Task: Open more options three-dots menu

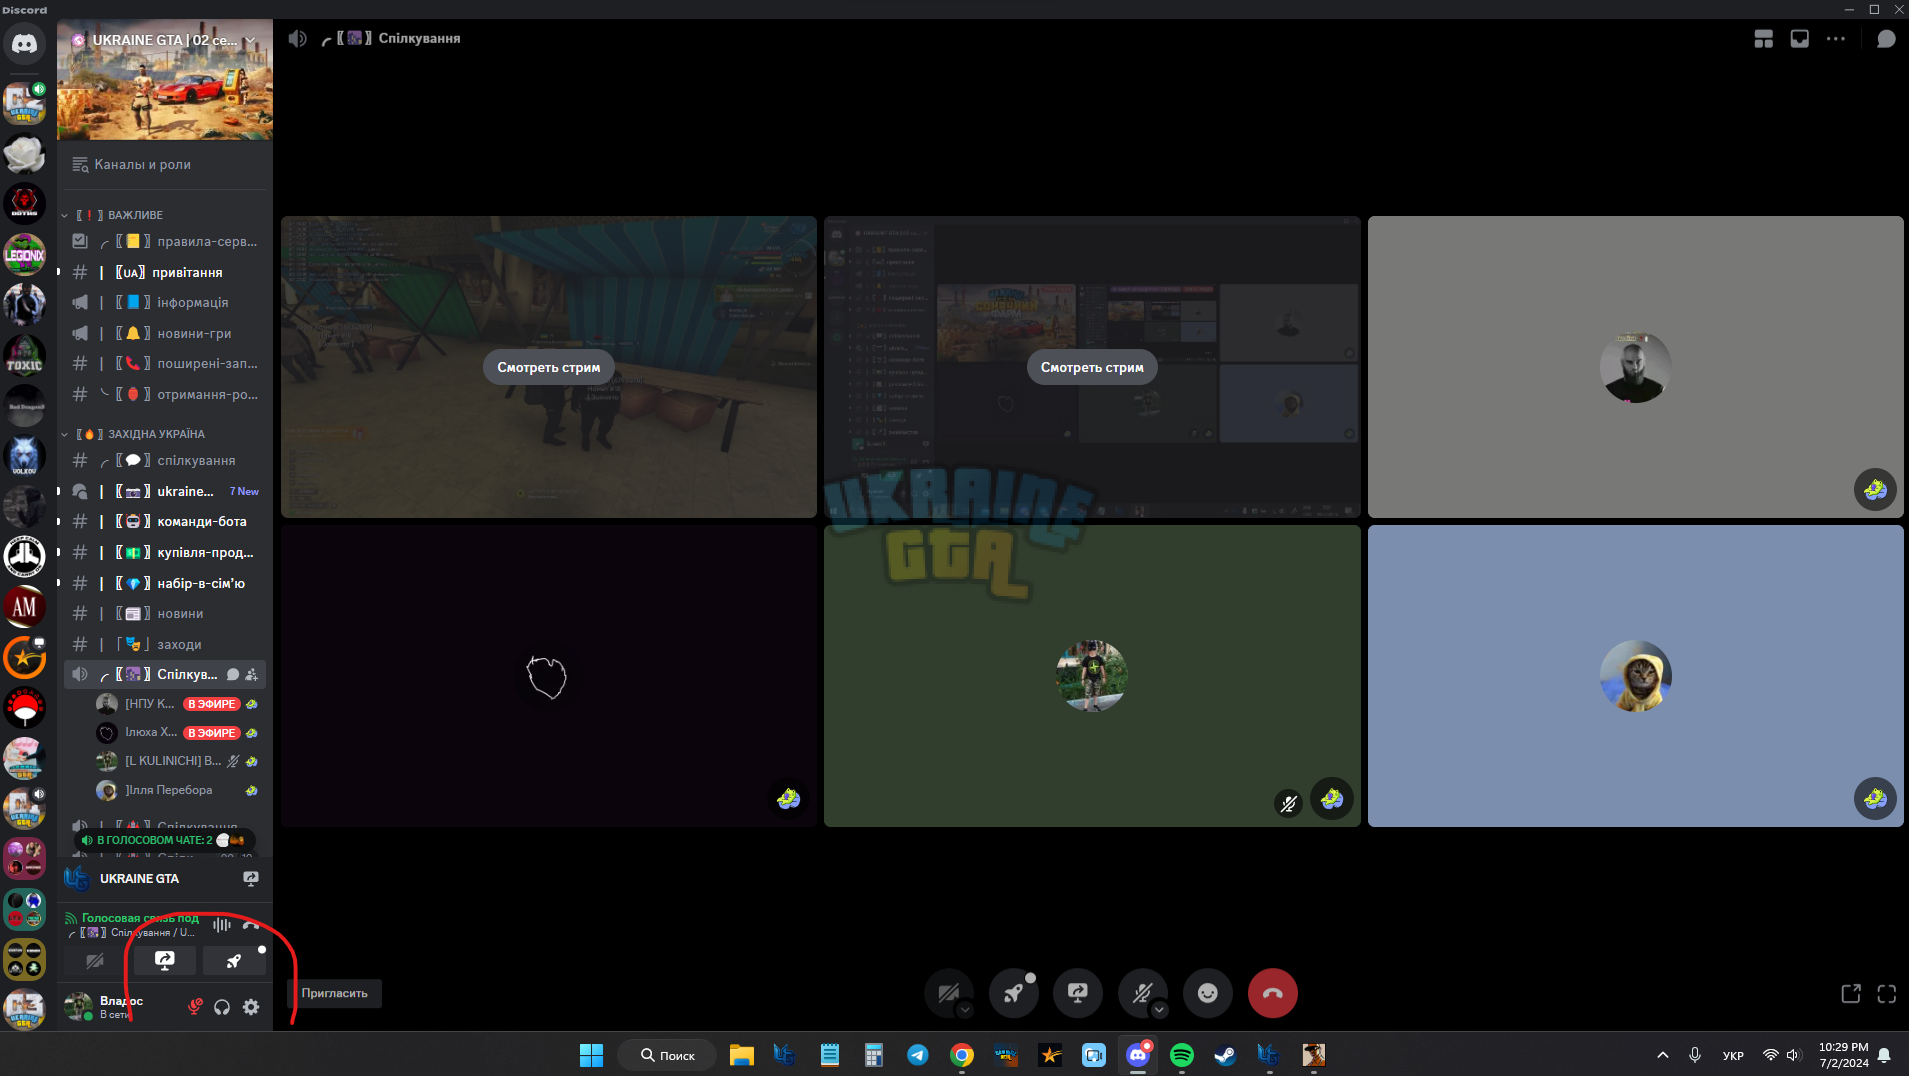Action: click(x=1836, y=39)
